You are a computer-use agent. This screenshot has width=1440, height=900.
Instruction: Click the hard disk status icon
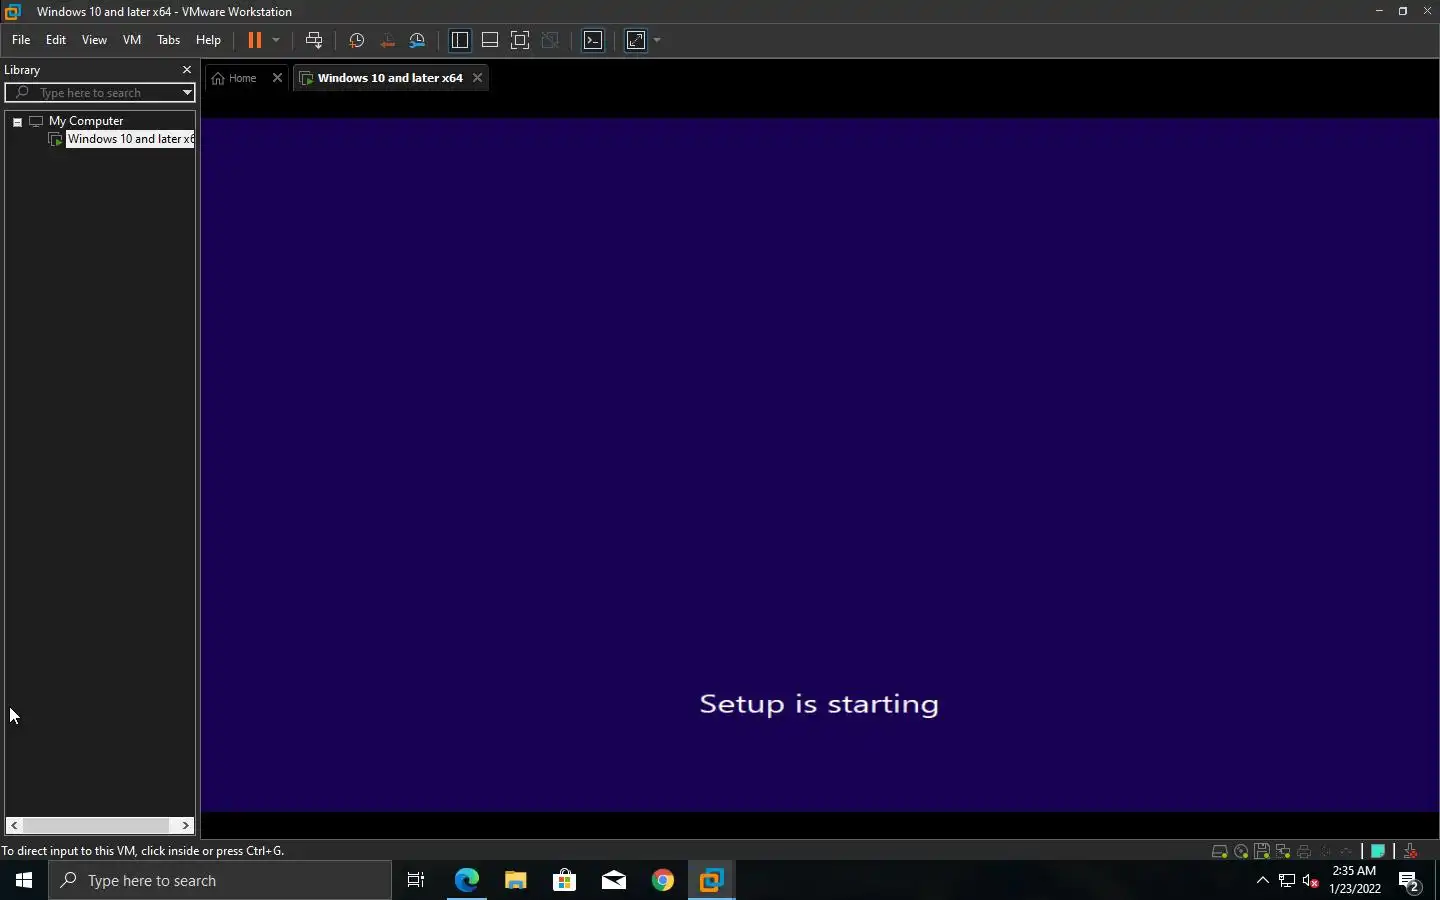pos(1220,851)
